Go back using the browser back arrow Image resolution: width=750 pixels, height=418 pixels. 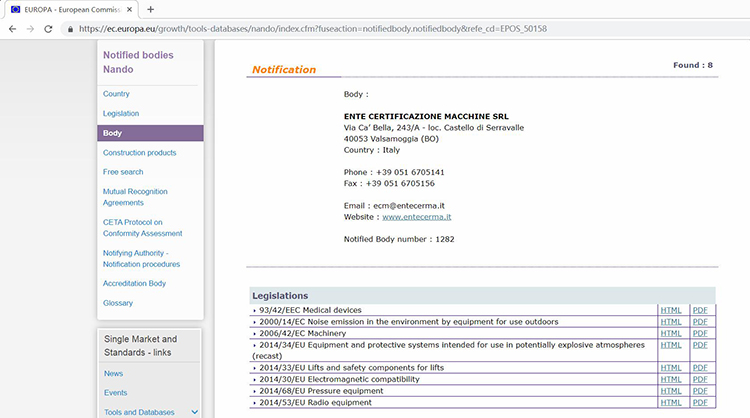12,29
